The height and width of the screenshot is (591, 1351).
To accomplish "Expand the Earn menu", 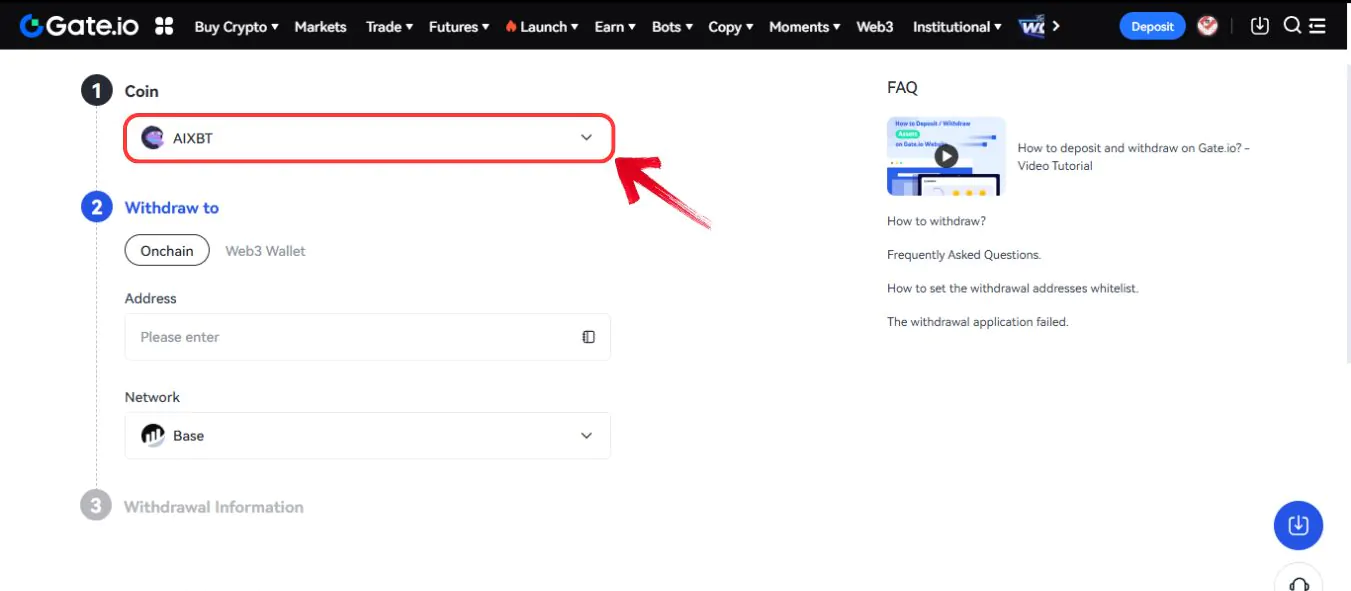I will coord(615,27).
